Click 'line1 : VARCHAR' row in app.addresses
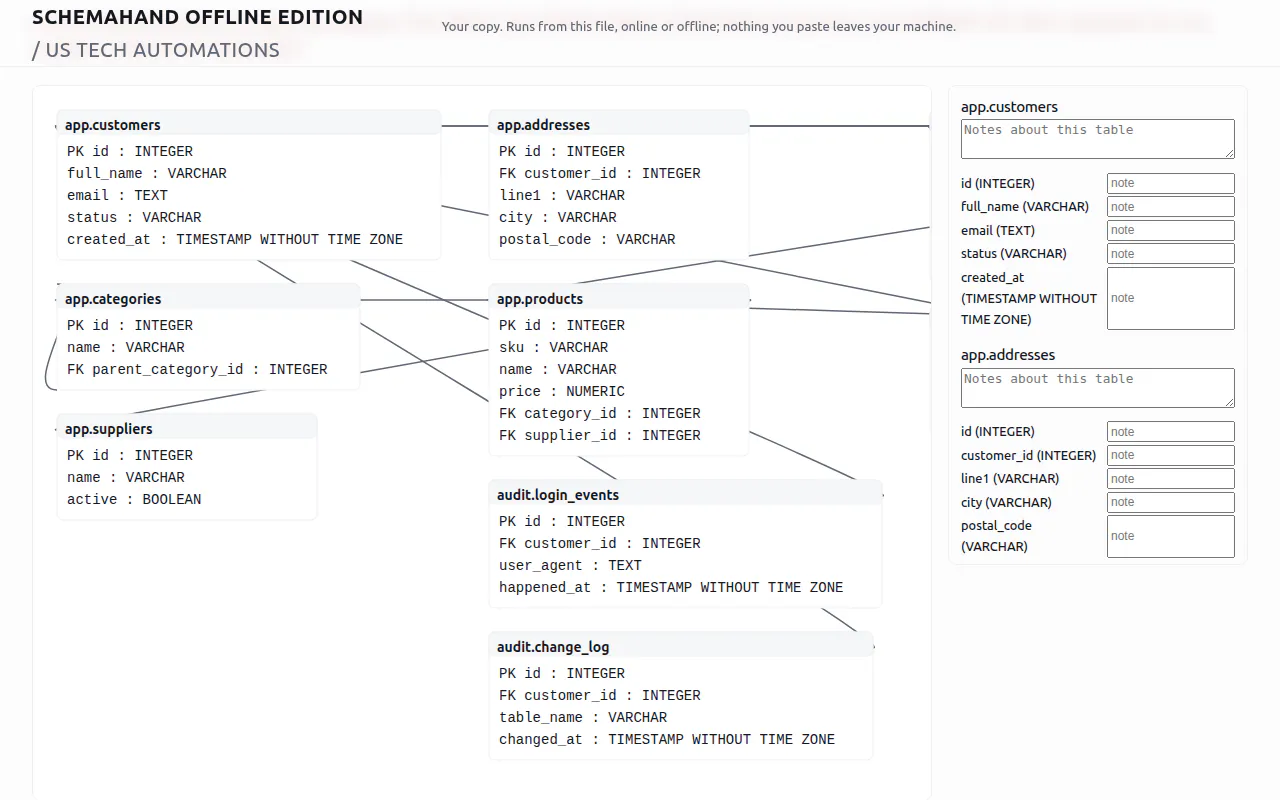Image resolution: width=1280 pixels, height=800 pixels. (562, 195)
